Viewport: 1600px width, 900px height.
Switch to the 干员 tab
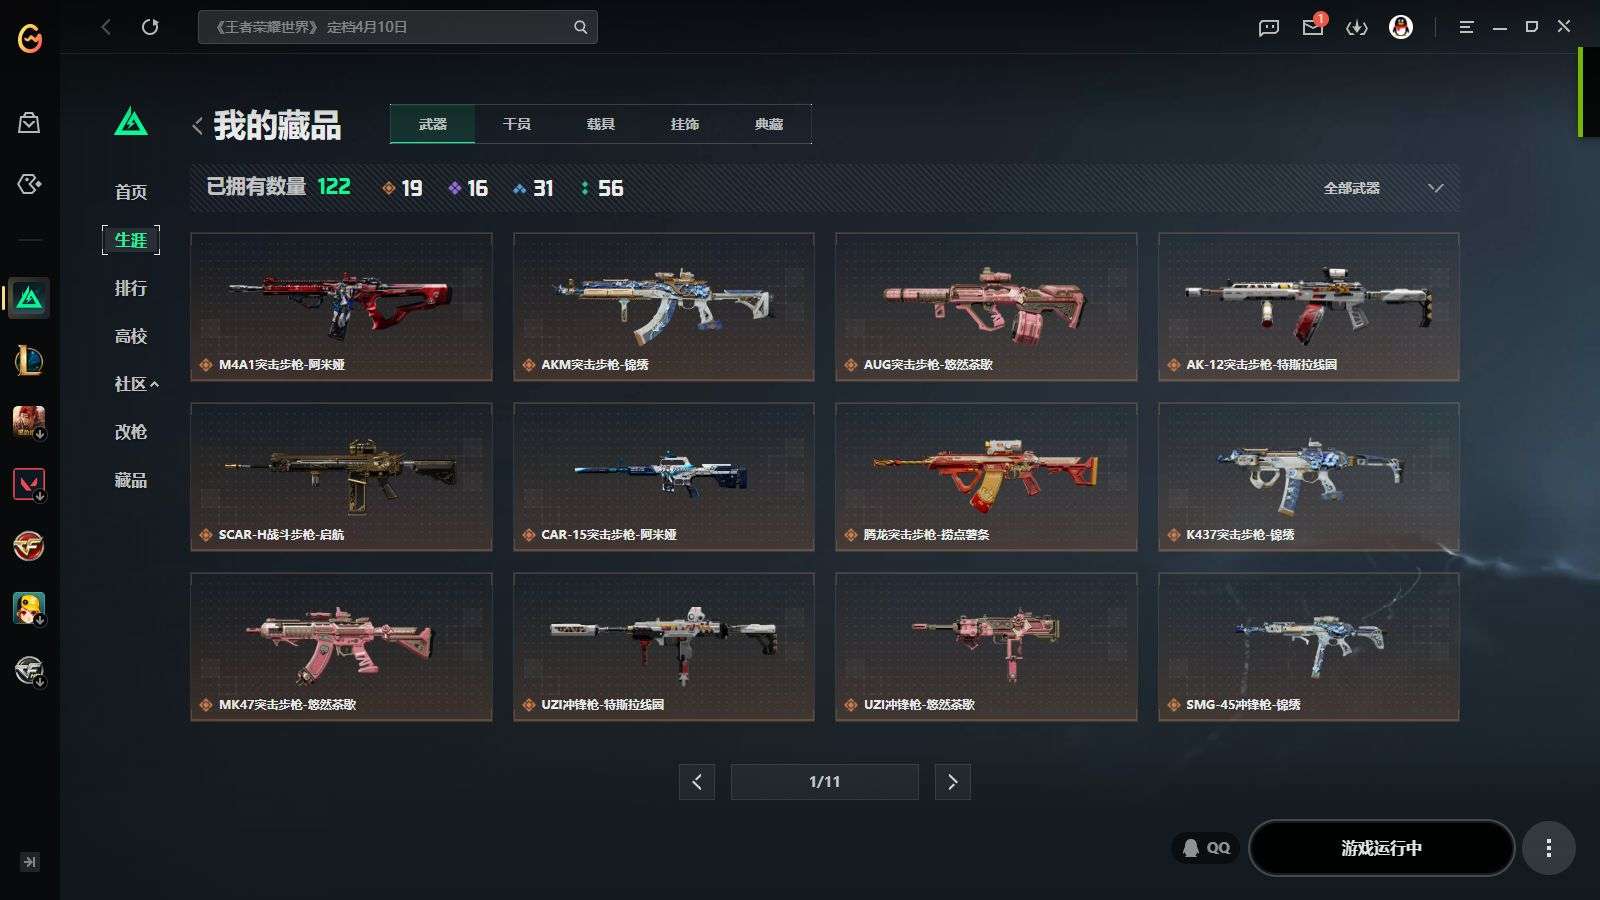click(516, 124)
